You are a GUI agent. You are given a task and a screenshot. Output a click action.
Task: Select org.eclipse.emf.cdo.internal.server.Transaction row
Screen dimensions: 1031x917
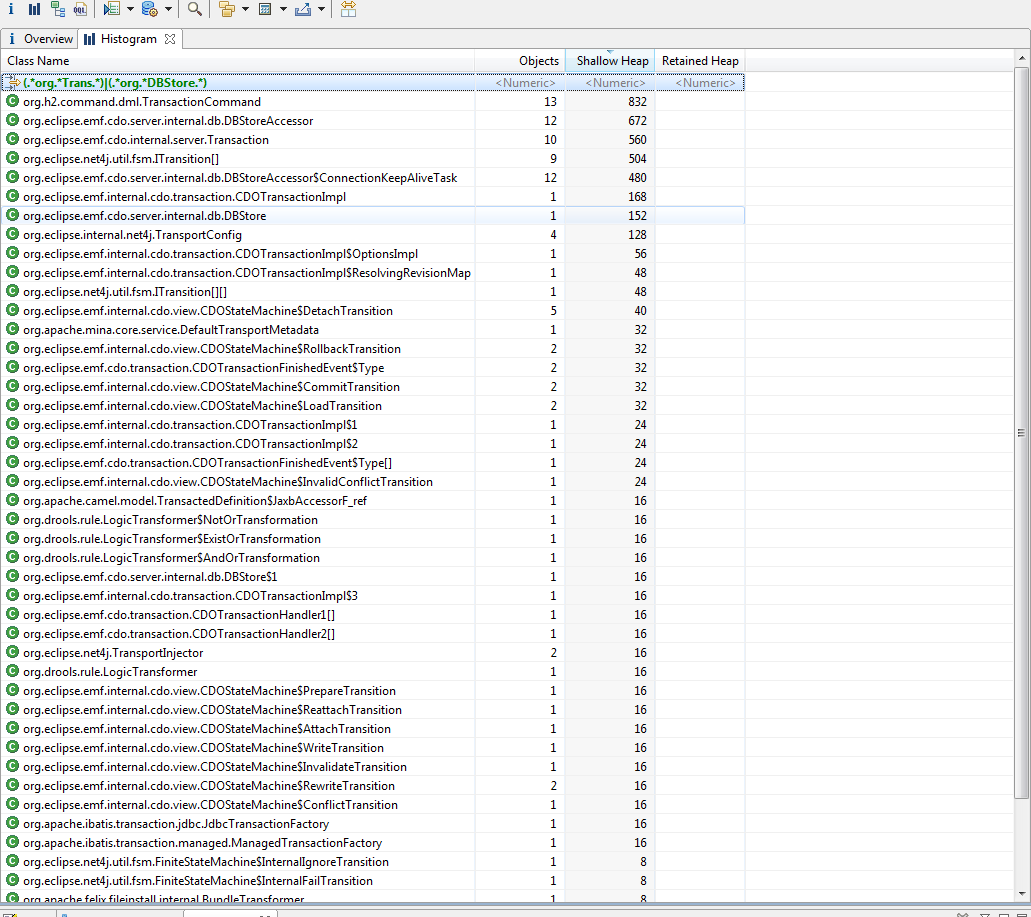(373, 140)
